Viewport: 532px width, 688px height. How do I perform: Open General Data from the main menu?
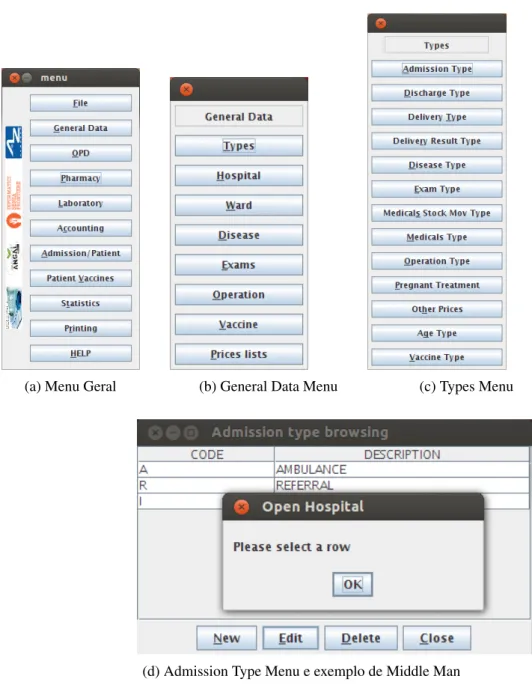[81, 128]
